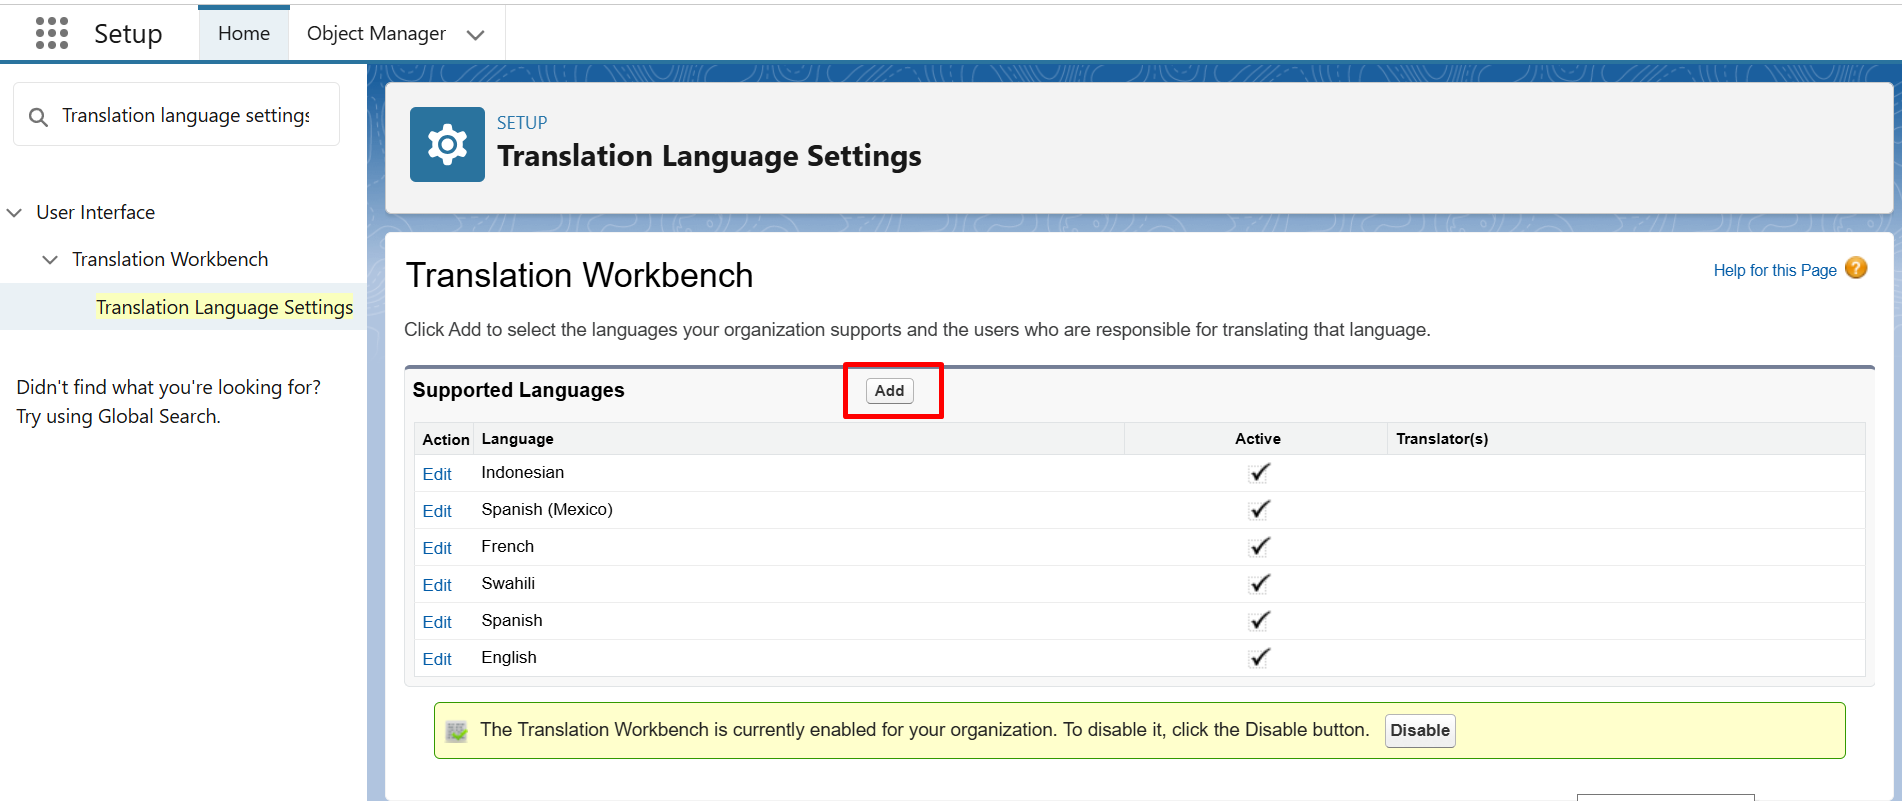This screenshot has width=1902, height=801.
Task: Toggle the Spanish (Mexico) active checkmark
Action: 1259,510
